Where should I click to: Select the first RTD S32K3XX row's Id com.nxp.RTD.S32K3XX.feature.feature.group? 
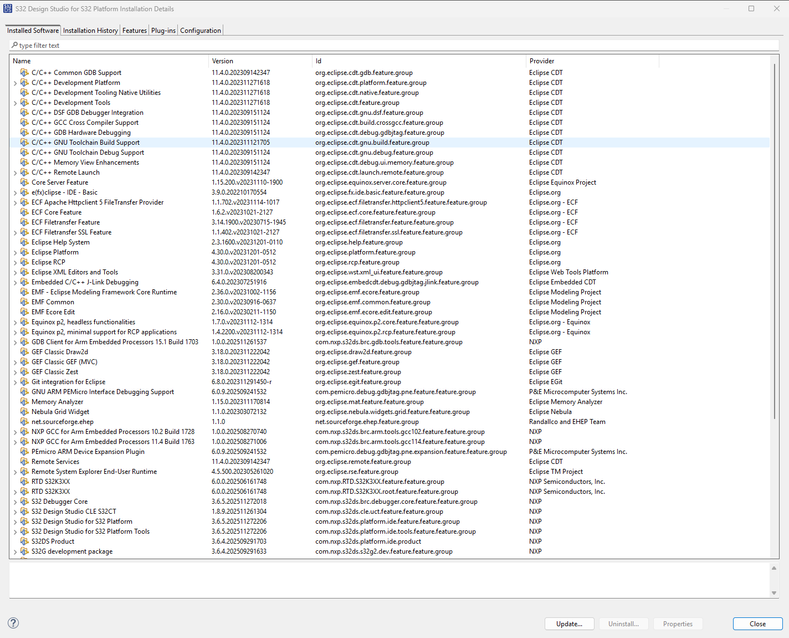(x=379, y=482)
